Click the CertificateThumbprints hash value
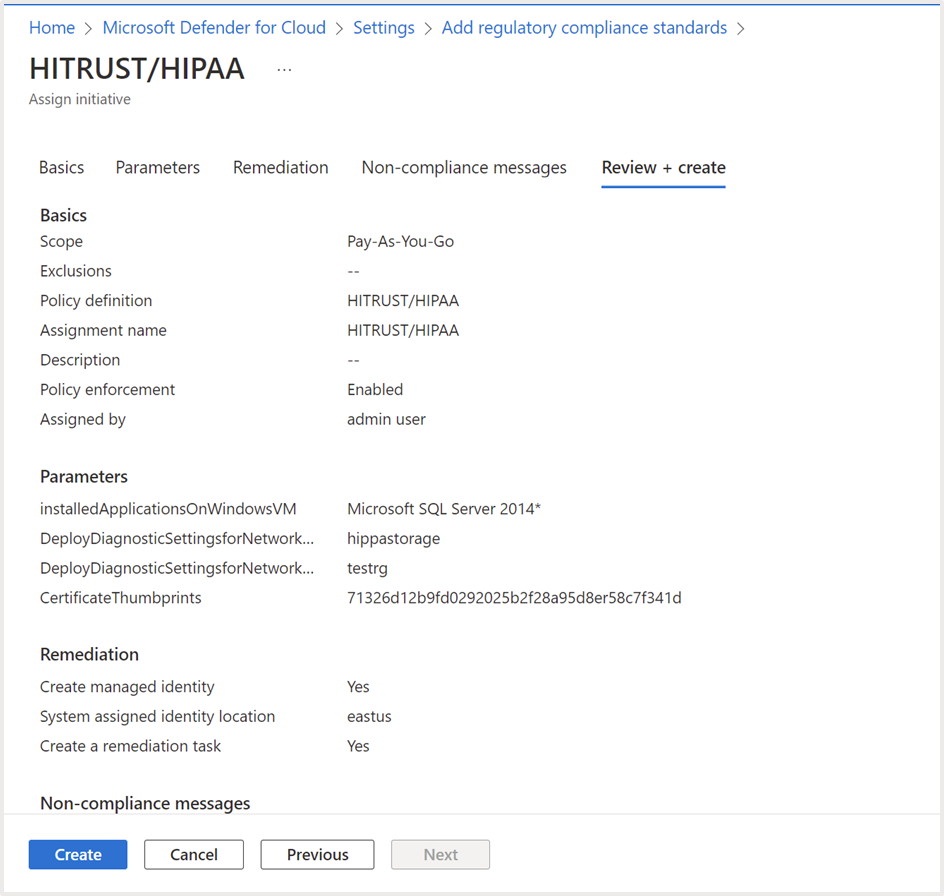944x896 pixels. click(x=514, y=598)
